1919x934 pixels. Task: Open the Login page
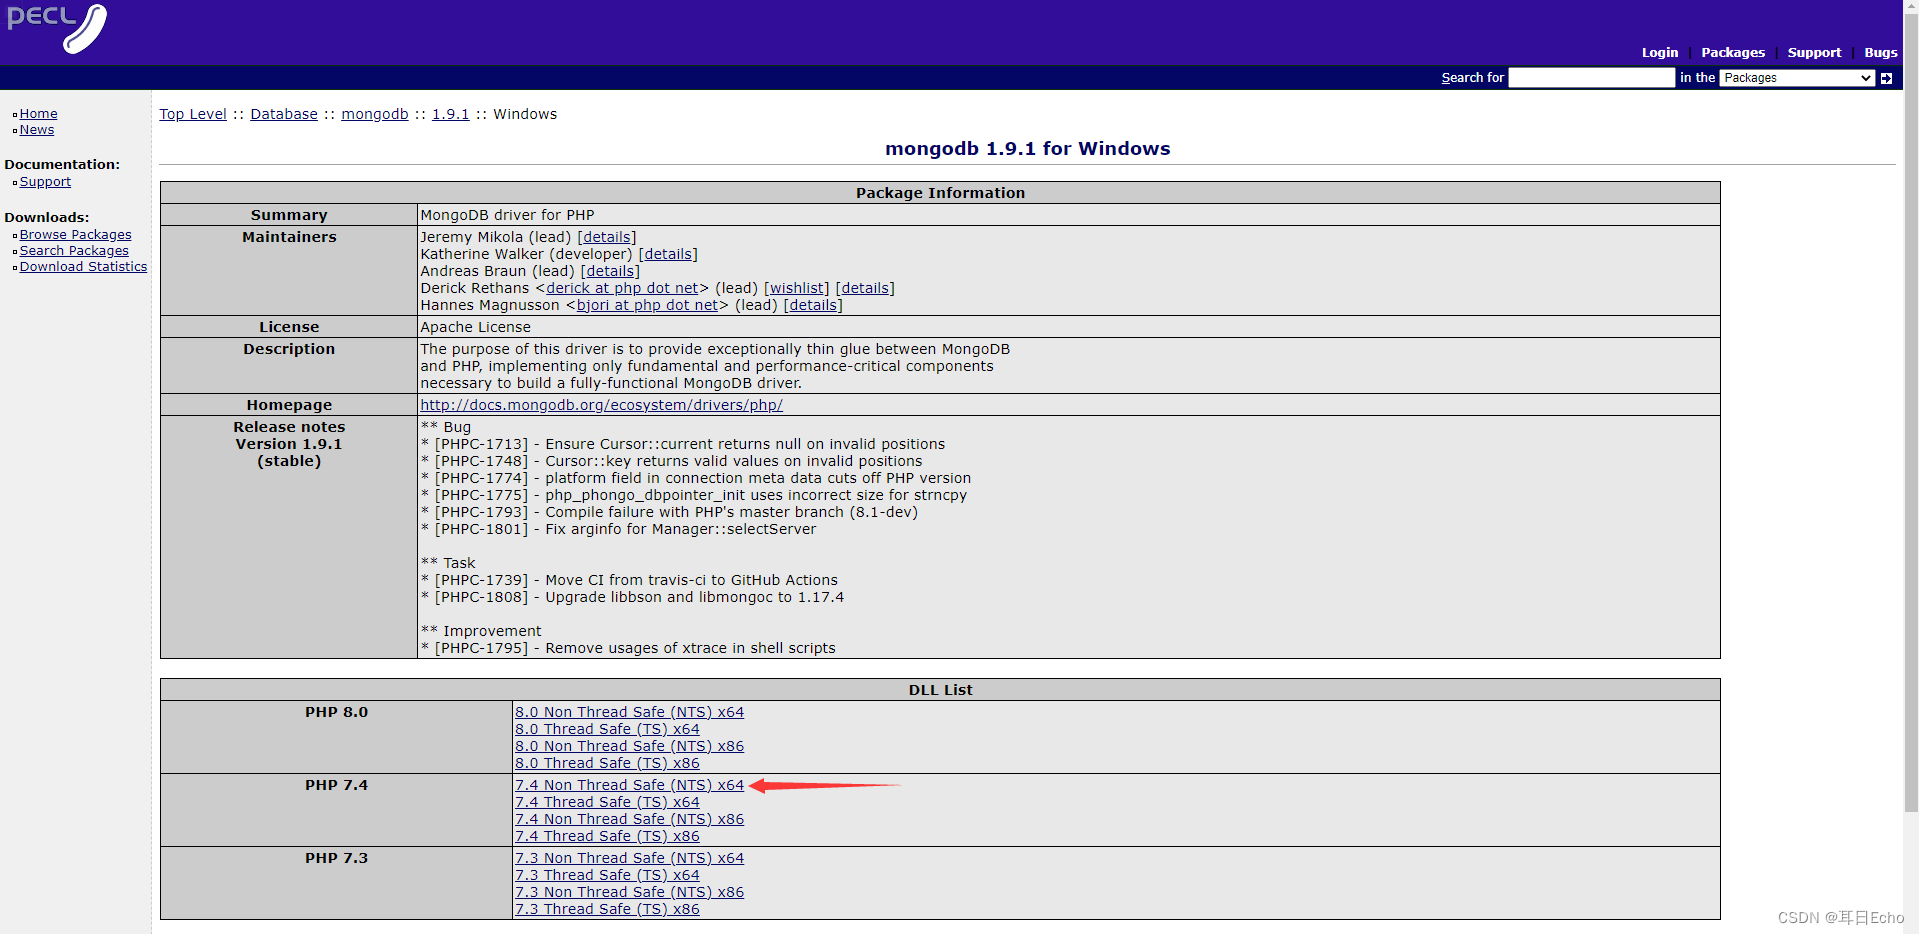tap(1659, 52)
